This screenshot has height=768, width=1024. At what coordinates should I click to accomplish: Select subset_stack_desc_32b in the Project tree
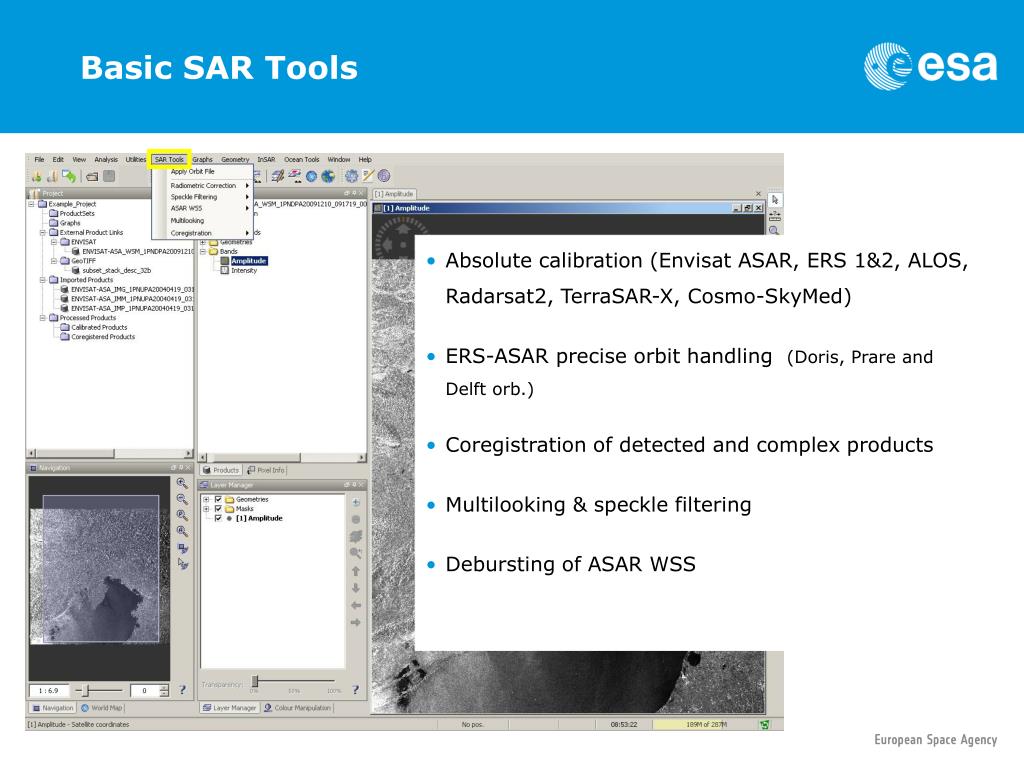coord(116,270)
